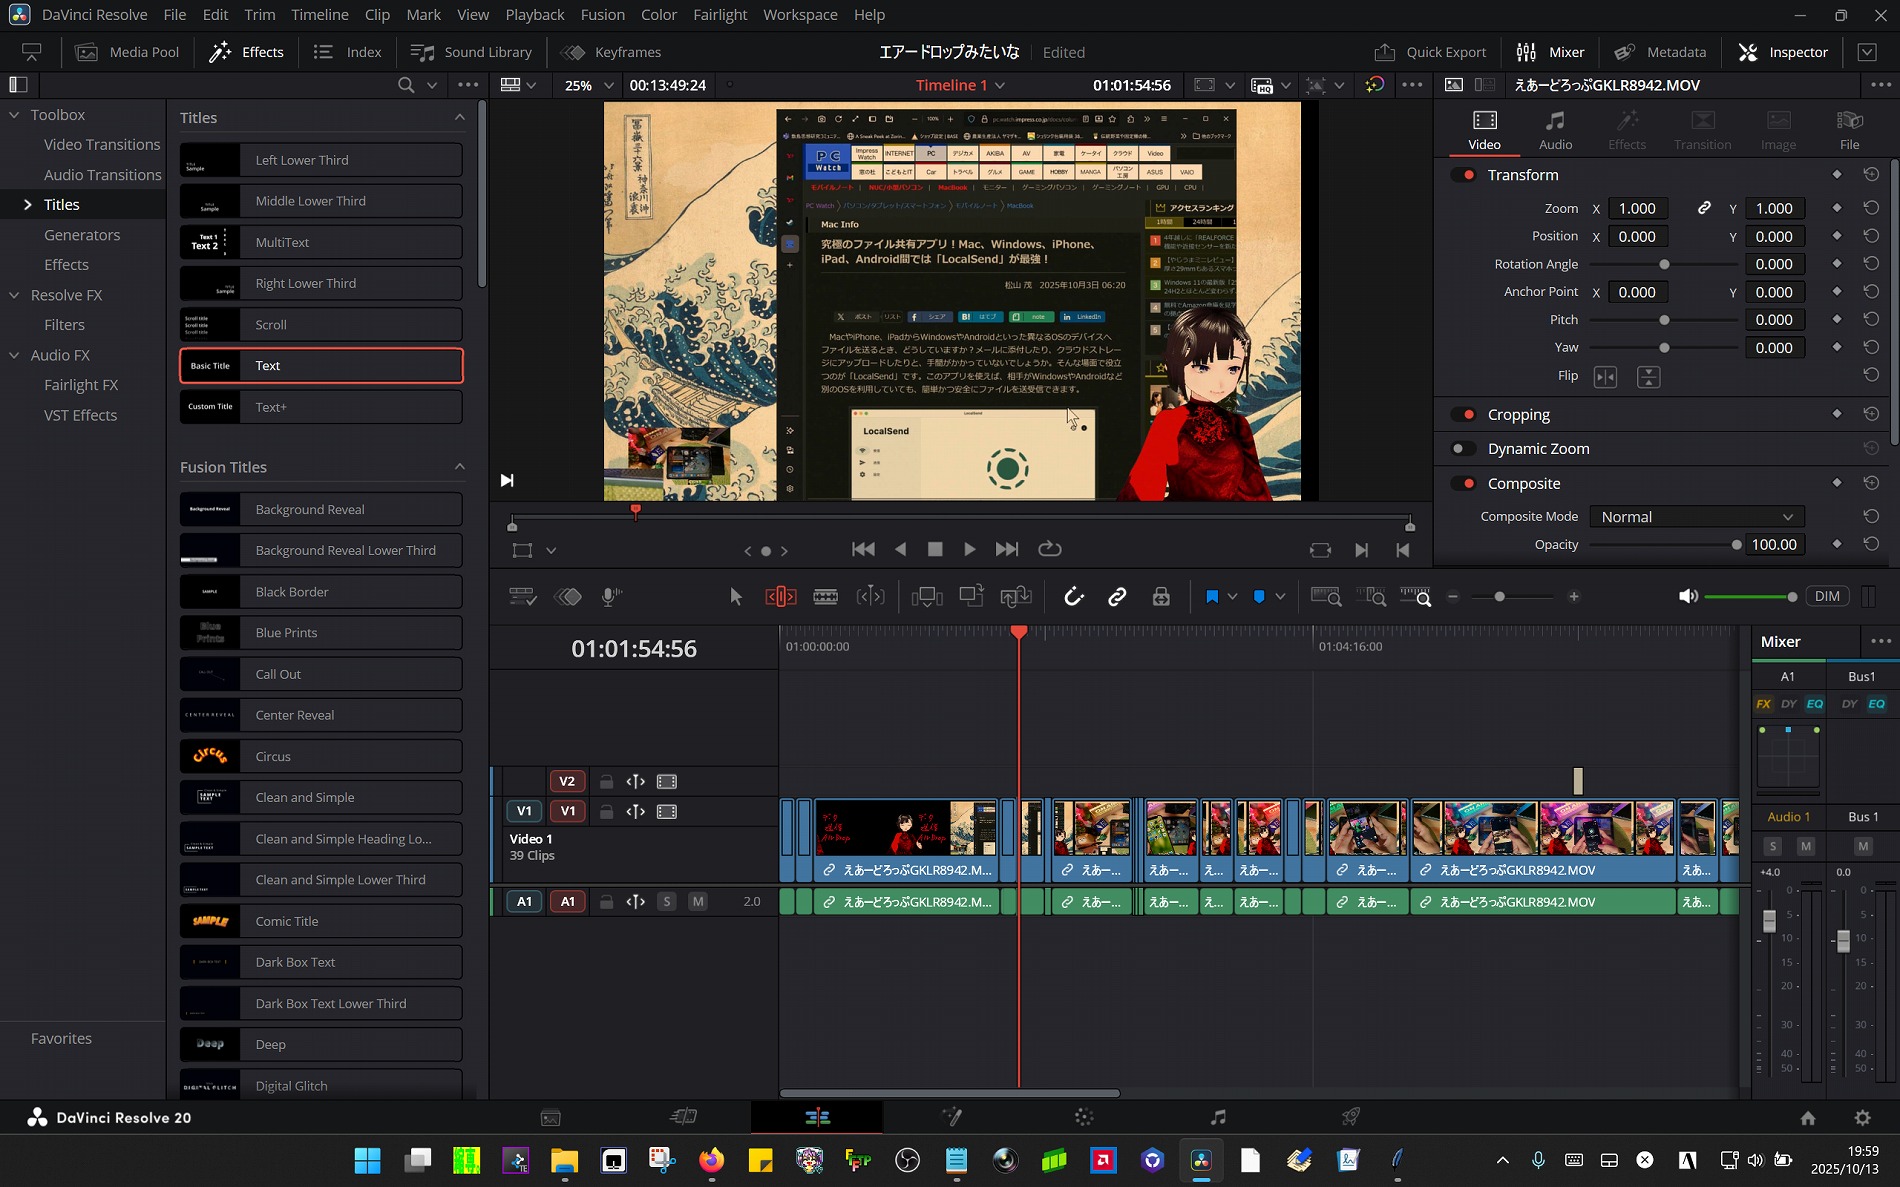Collapse the Toolbox tree category

pyautogui.click(x=14, y=115)
